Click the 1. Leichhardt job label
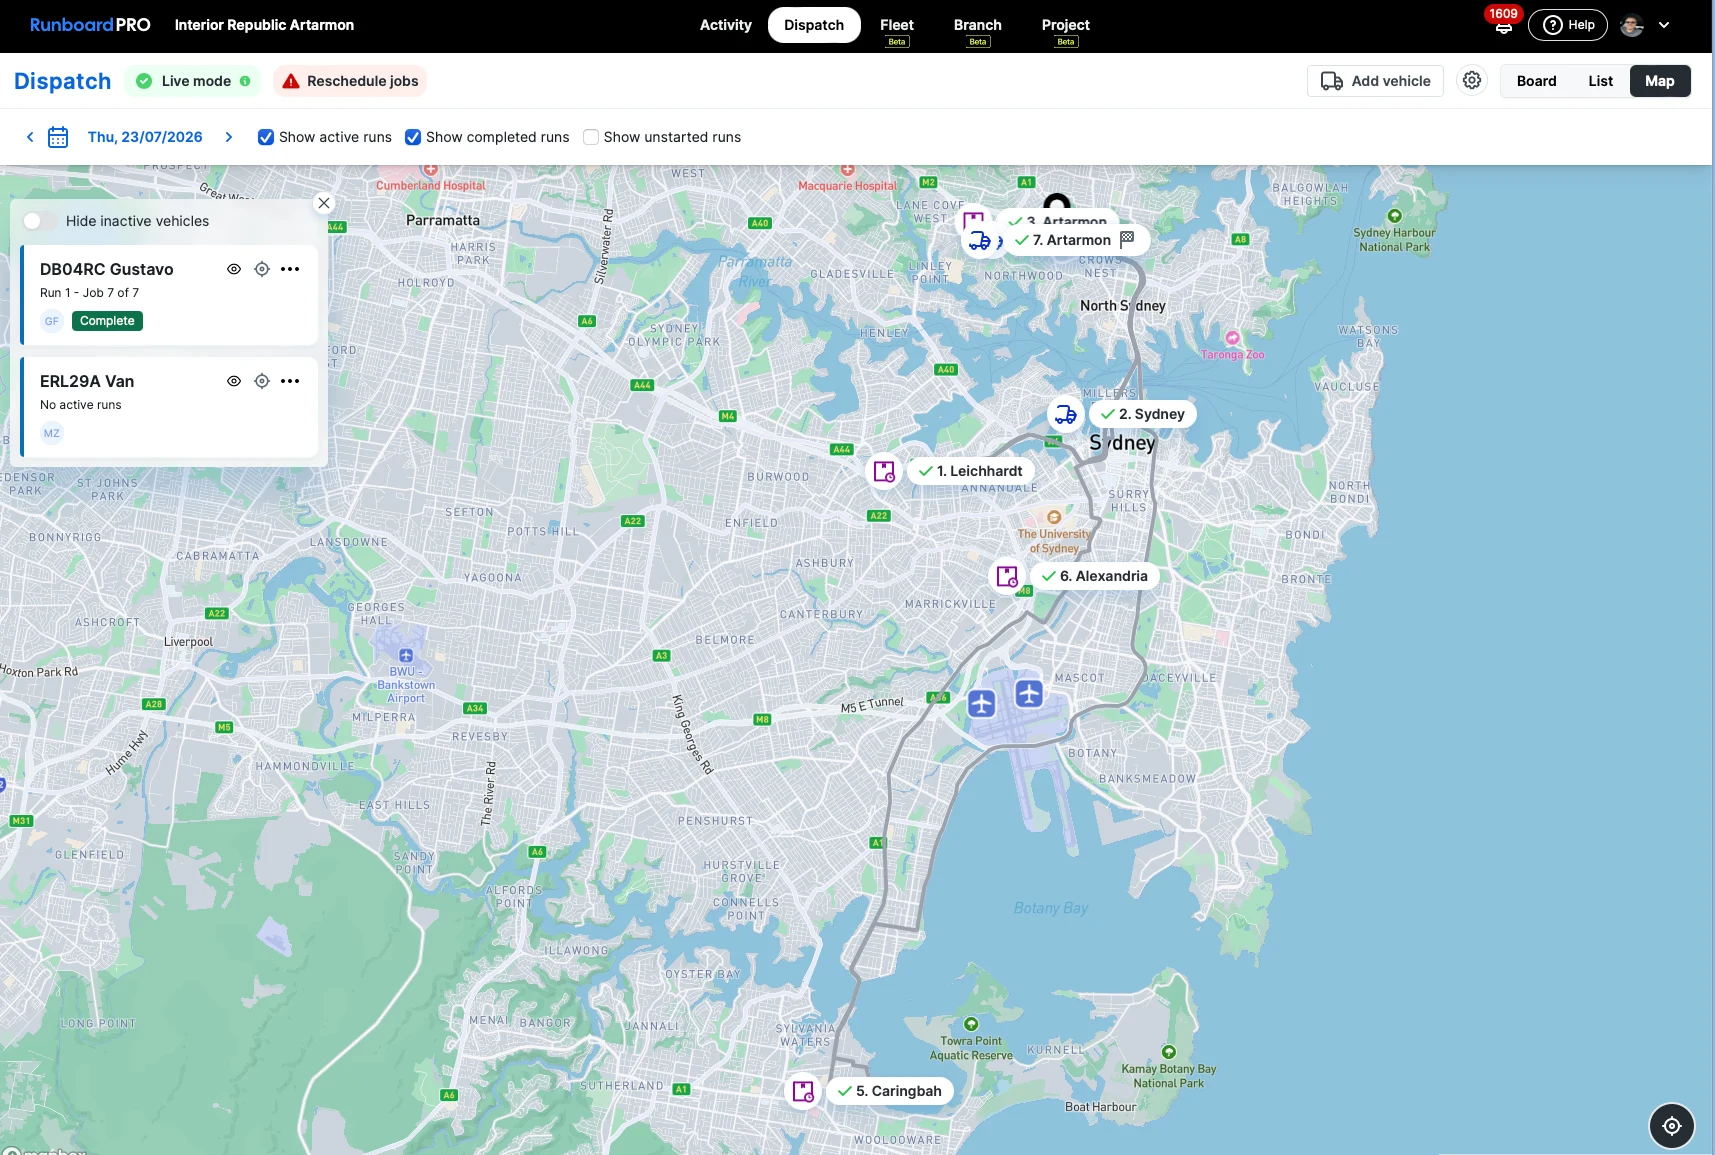 tap(970, 471)
